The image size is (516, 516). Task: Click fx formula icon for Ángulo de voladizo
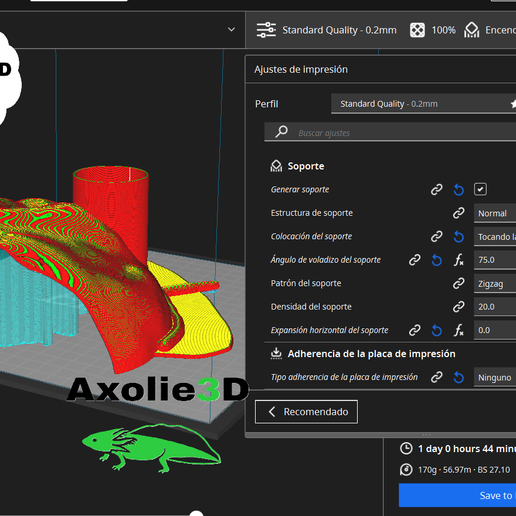(x=459, y=260)
